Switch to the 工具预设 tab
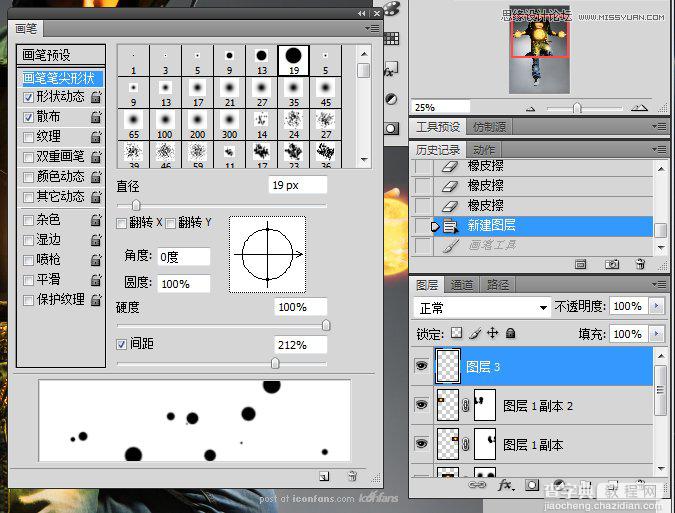The image size is (675, 513). tap(438, 127)
